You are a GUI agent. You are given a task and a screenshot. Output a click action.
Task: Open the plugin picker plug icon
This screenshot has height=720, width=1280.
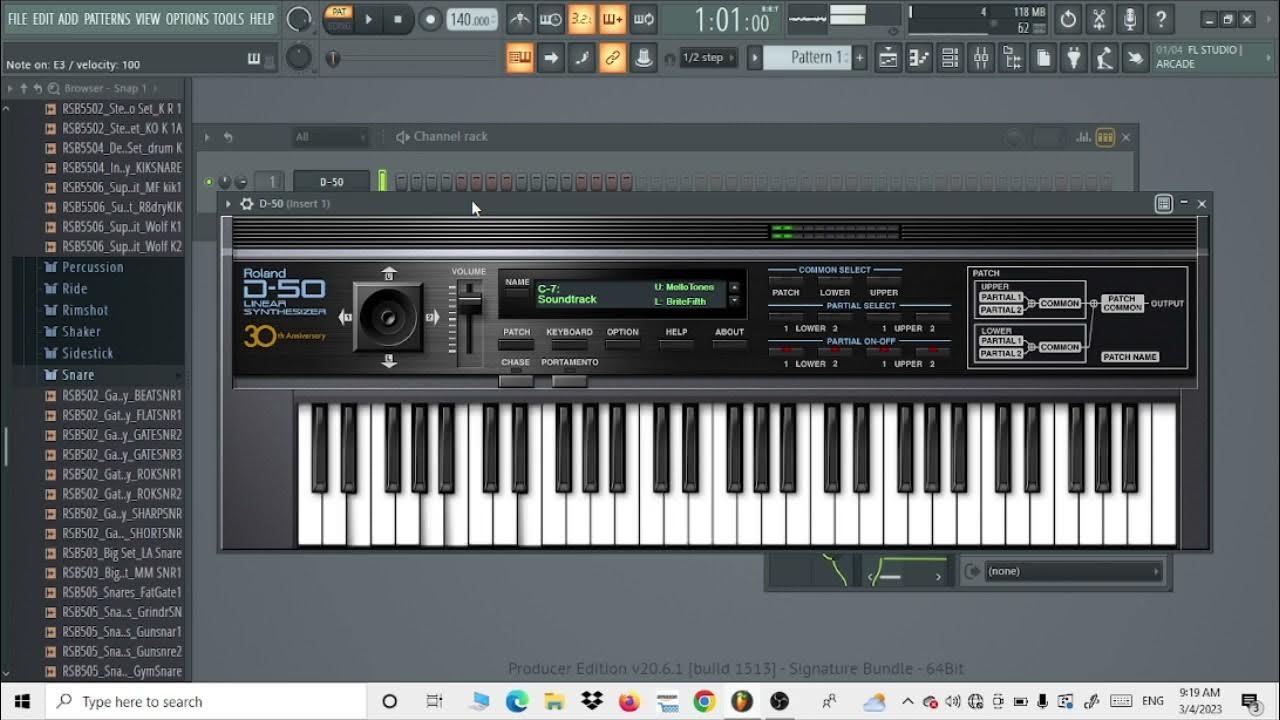1074,58
